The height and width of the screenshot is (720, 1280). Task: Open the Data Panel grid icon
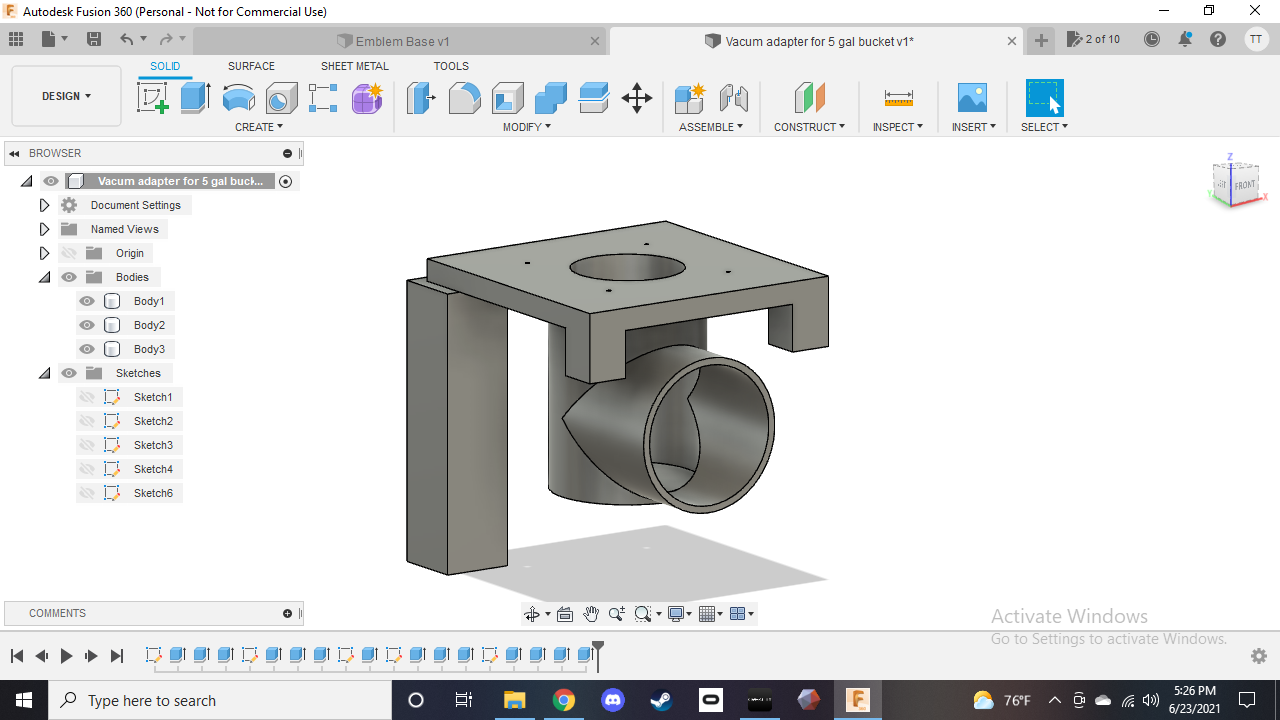(16, 40)
